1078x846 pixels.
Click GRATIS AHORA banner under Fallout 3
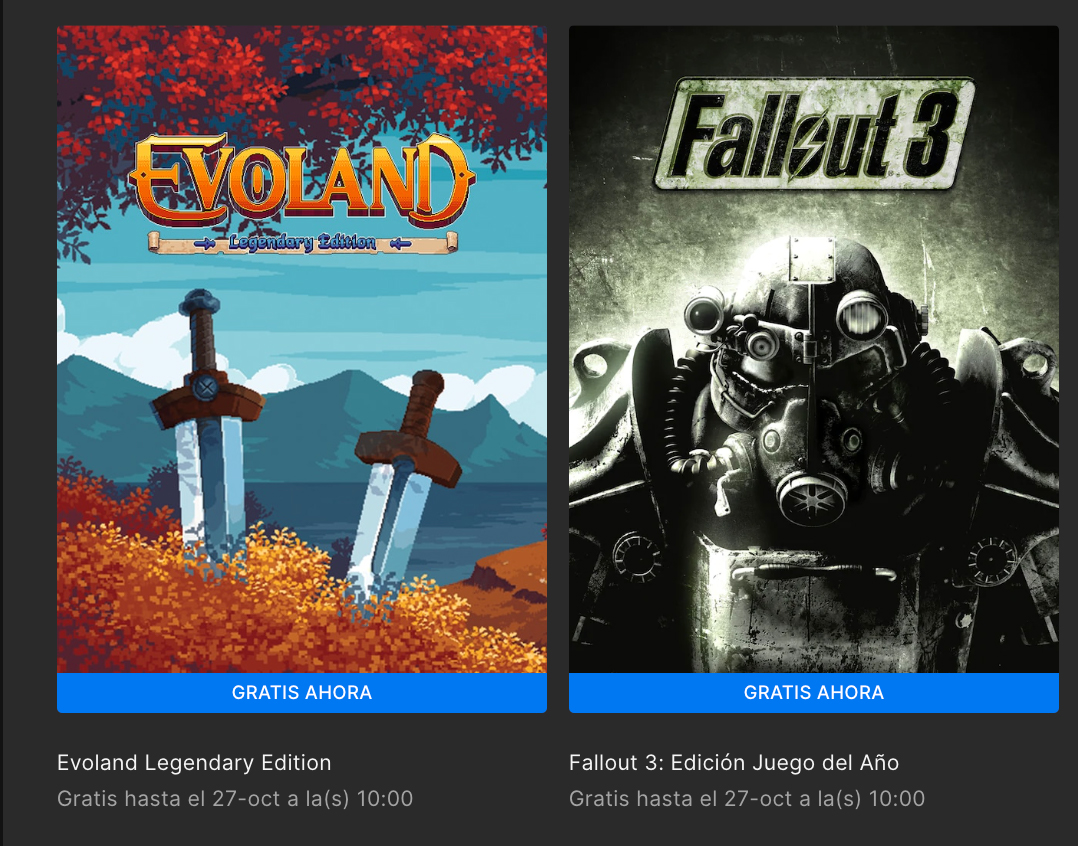(813, 693)
